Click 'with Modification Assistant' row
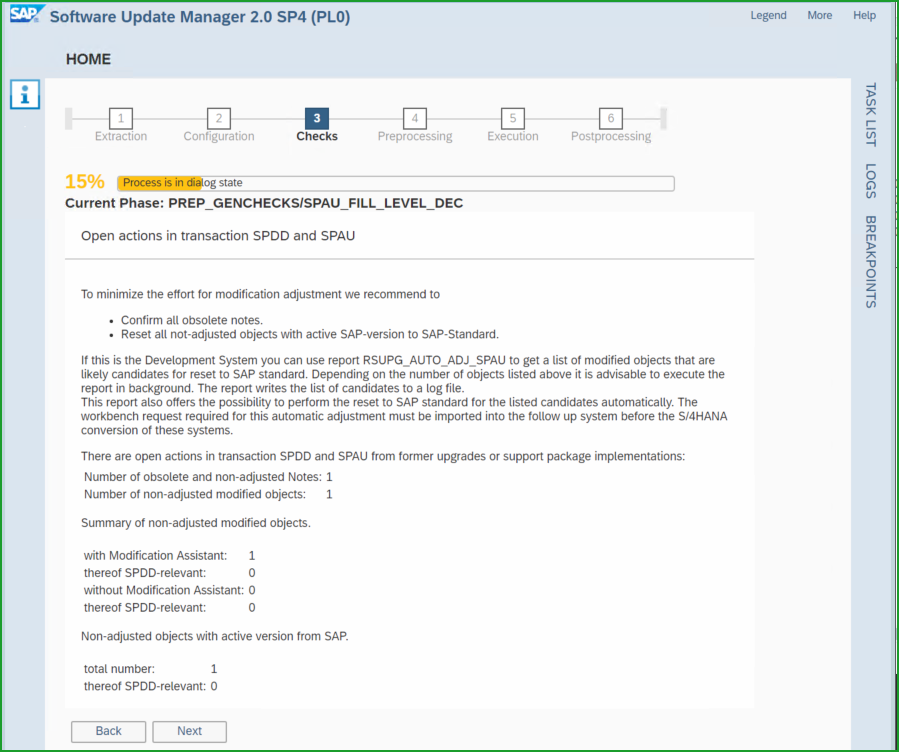The height and width of the screenshot is (752, 899). click(170, 555)
